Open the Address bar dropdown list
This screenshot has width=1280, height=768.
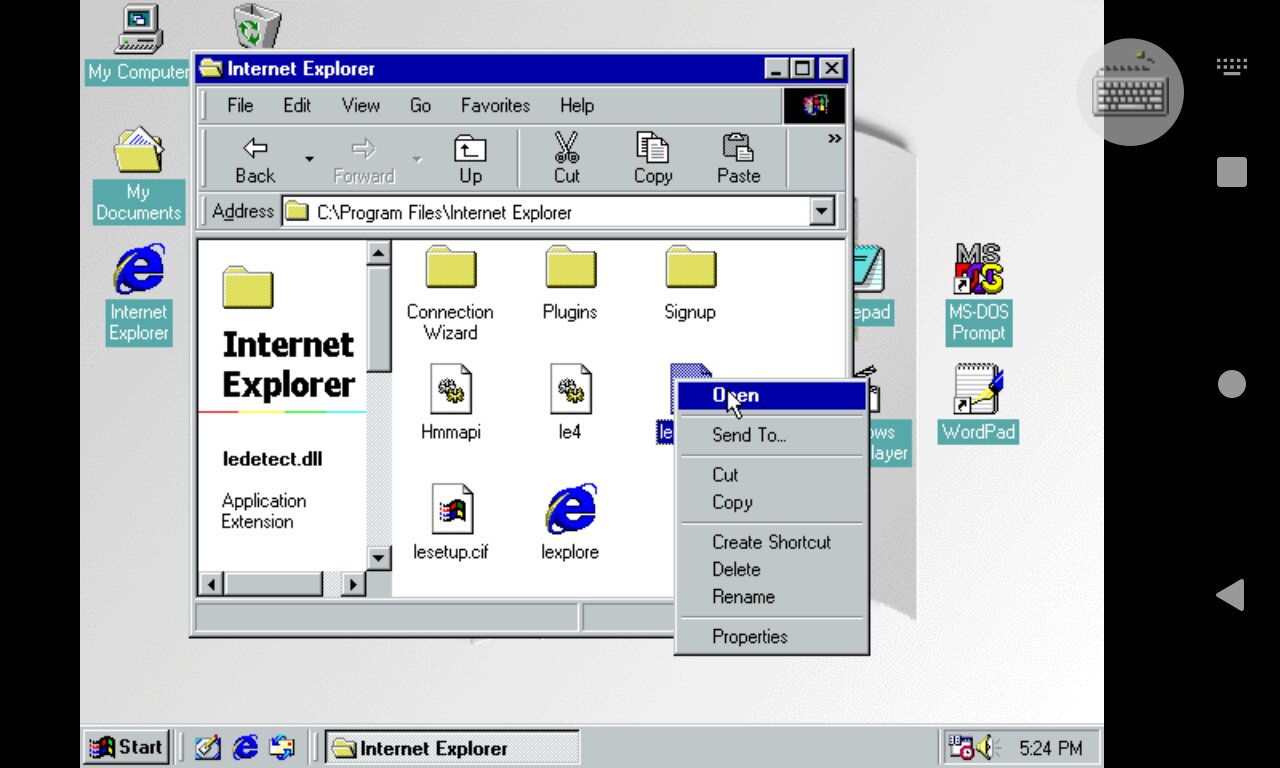tap(822, 212)
